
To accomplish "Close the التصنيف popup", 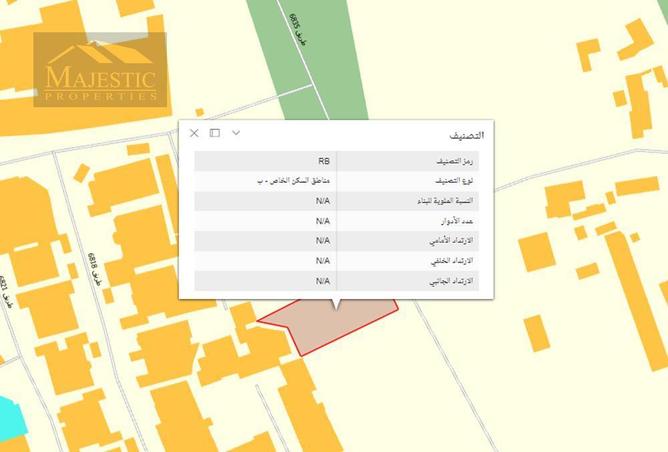I will coord(194,133).
